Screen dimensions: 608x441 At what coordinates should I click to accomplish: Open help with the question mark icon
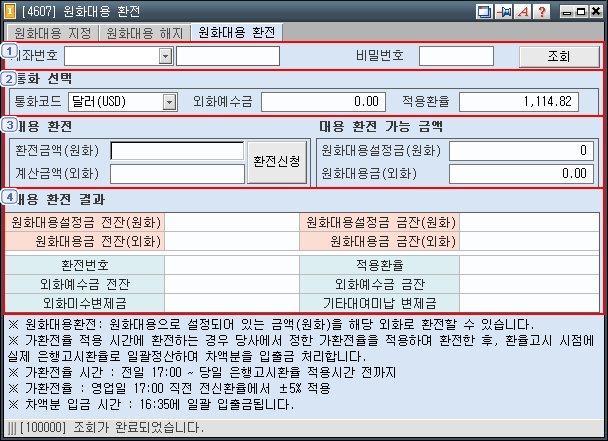542,12
